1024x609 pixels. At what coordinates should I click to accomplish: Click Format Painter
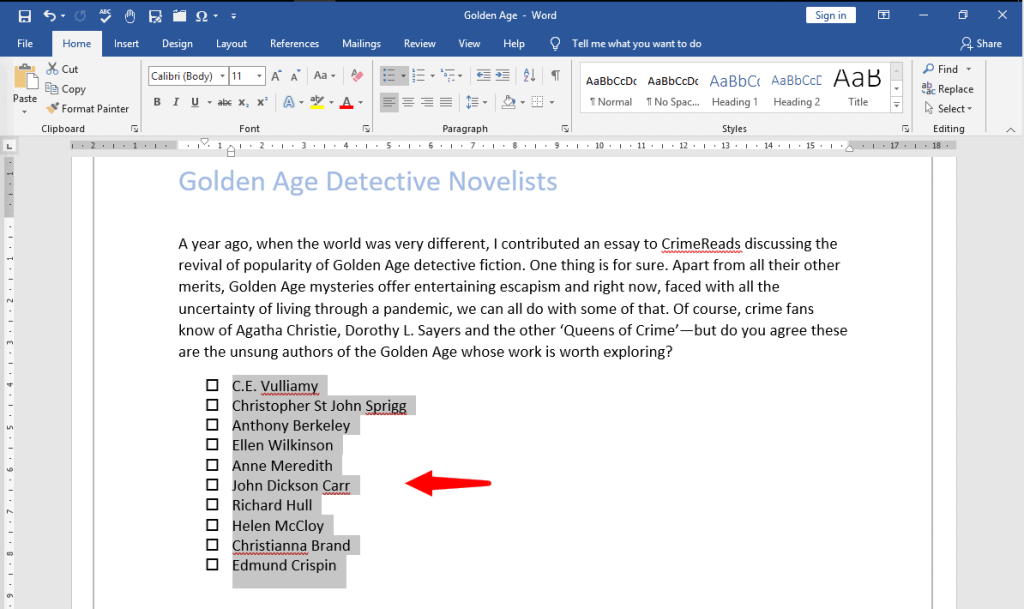pos(88,108)
